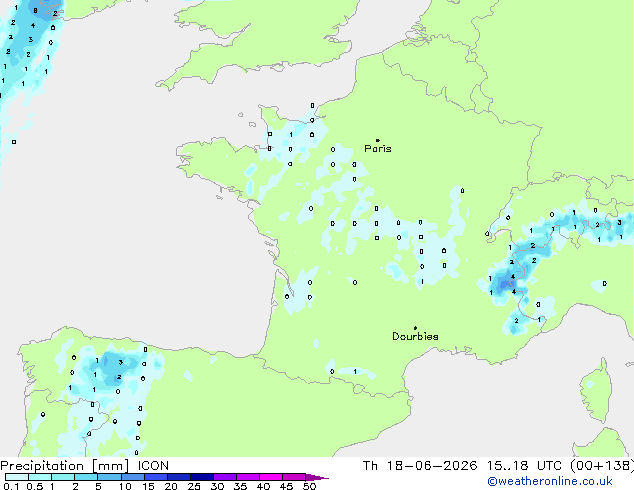Click the '0.1' legend value label
Screen dimensions: 634x490
(x=11, y=486)
